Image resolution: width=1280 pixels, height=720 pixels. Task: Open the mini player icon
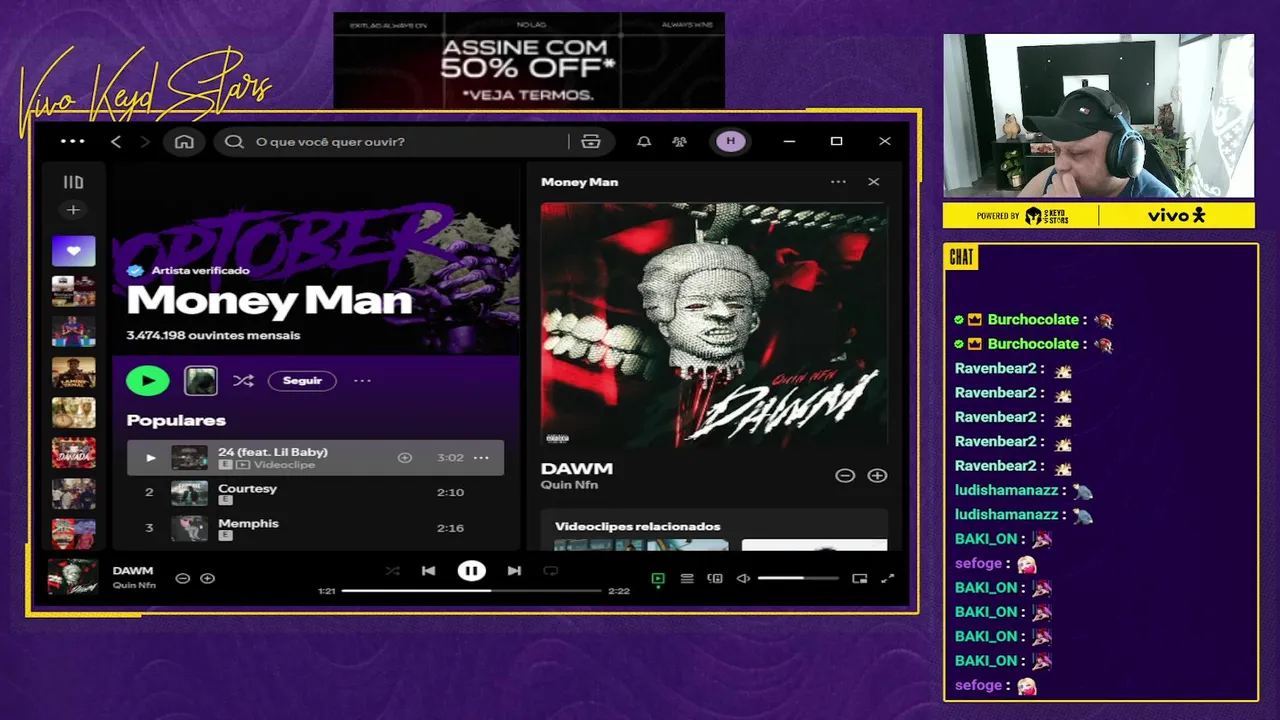pos(860,578)
